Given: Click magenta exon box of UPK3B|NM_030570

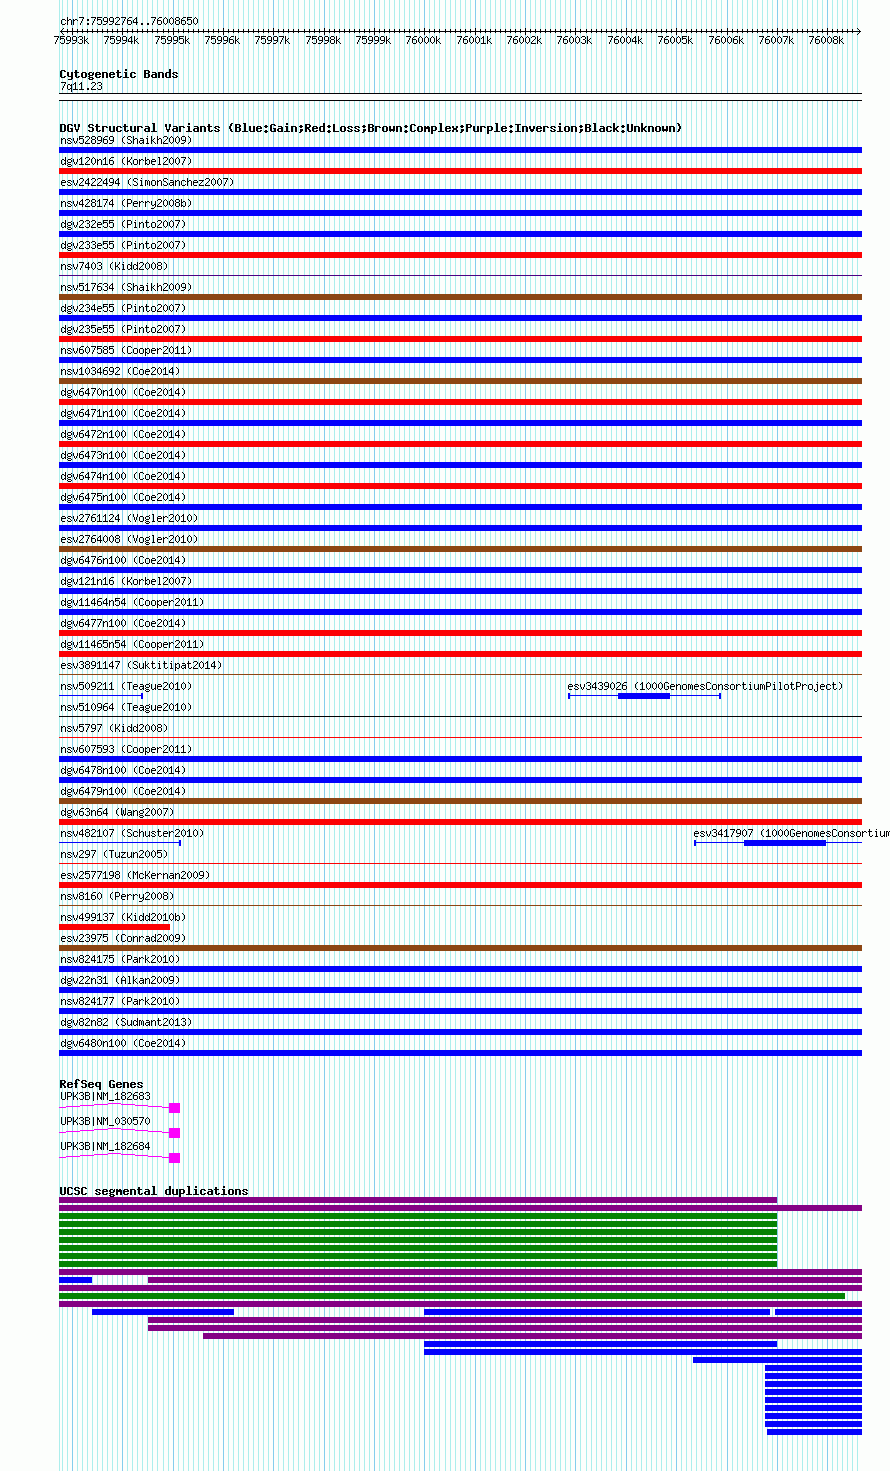Looking at the screenshot, I should 174,1133.
